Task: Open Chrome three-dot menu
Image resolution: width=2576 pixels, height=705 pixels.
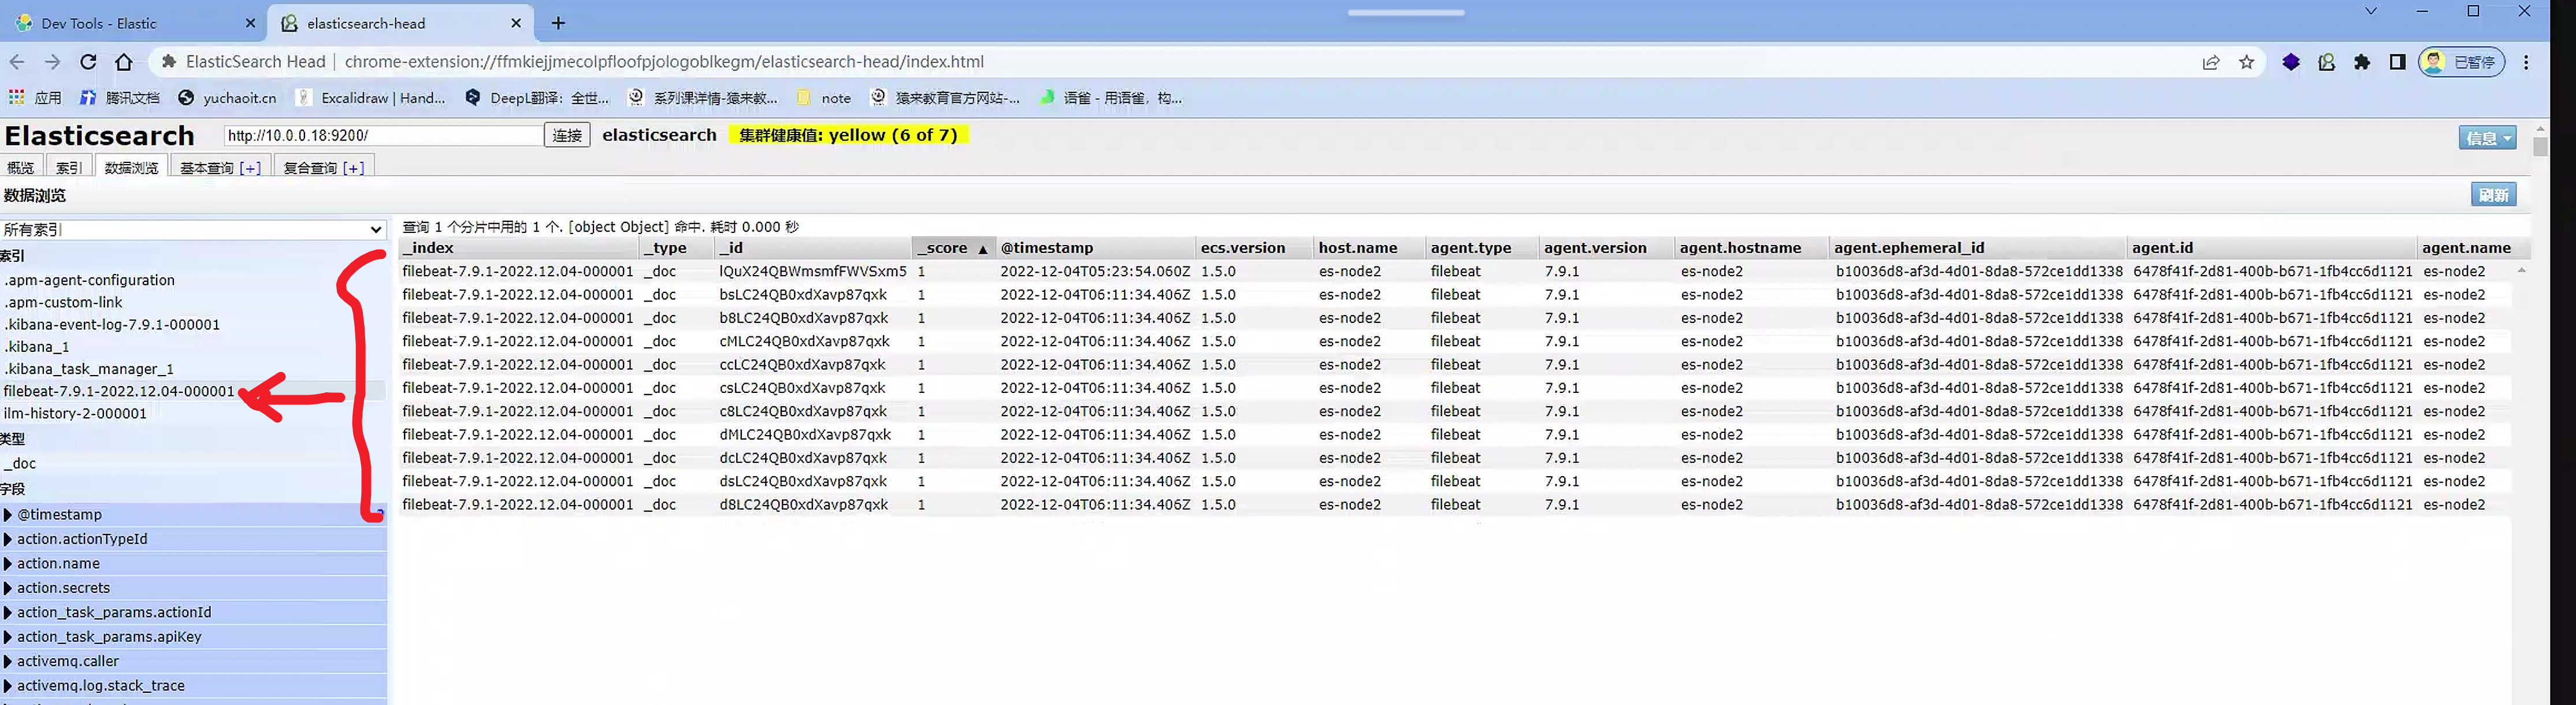Action: pos(2526,62)
